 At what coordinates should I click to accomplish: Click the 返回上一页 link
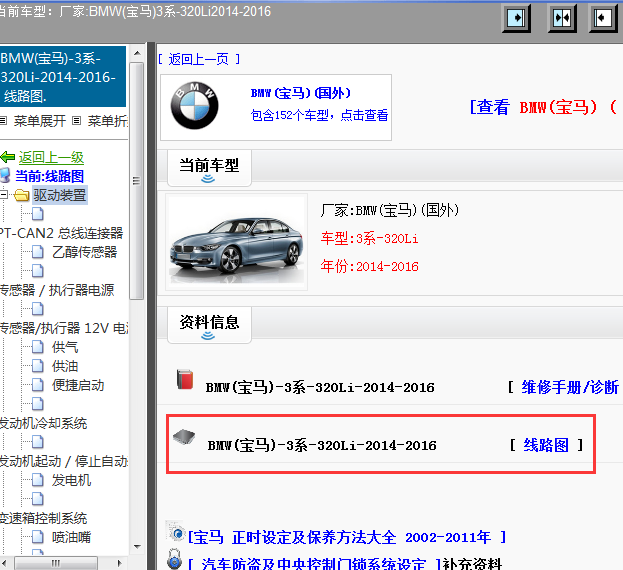coord(199,59)
